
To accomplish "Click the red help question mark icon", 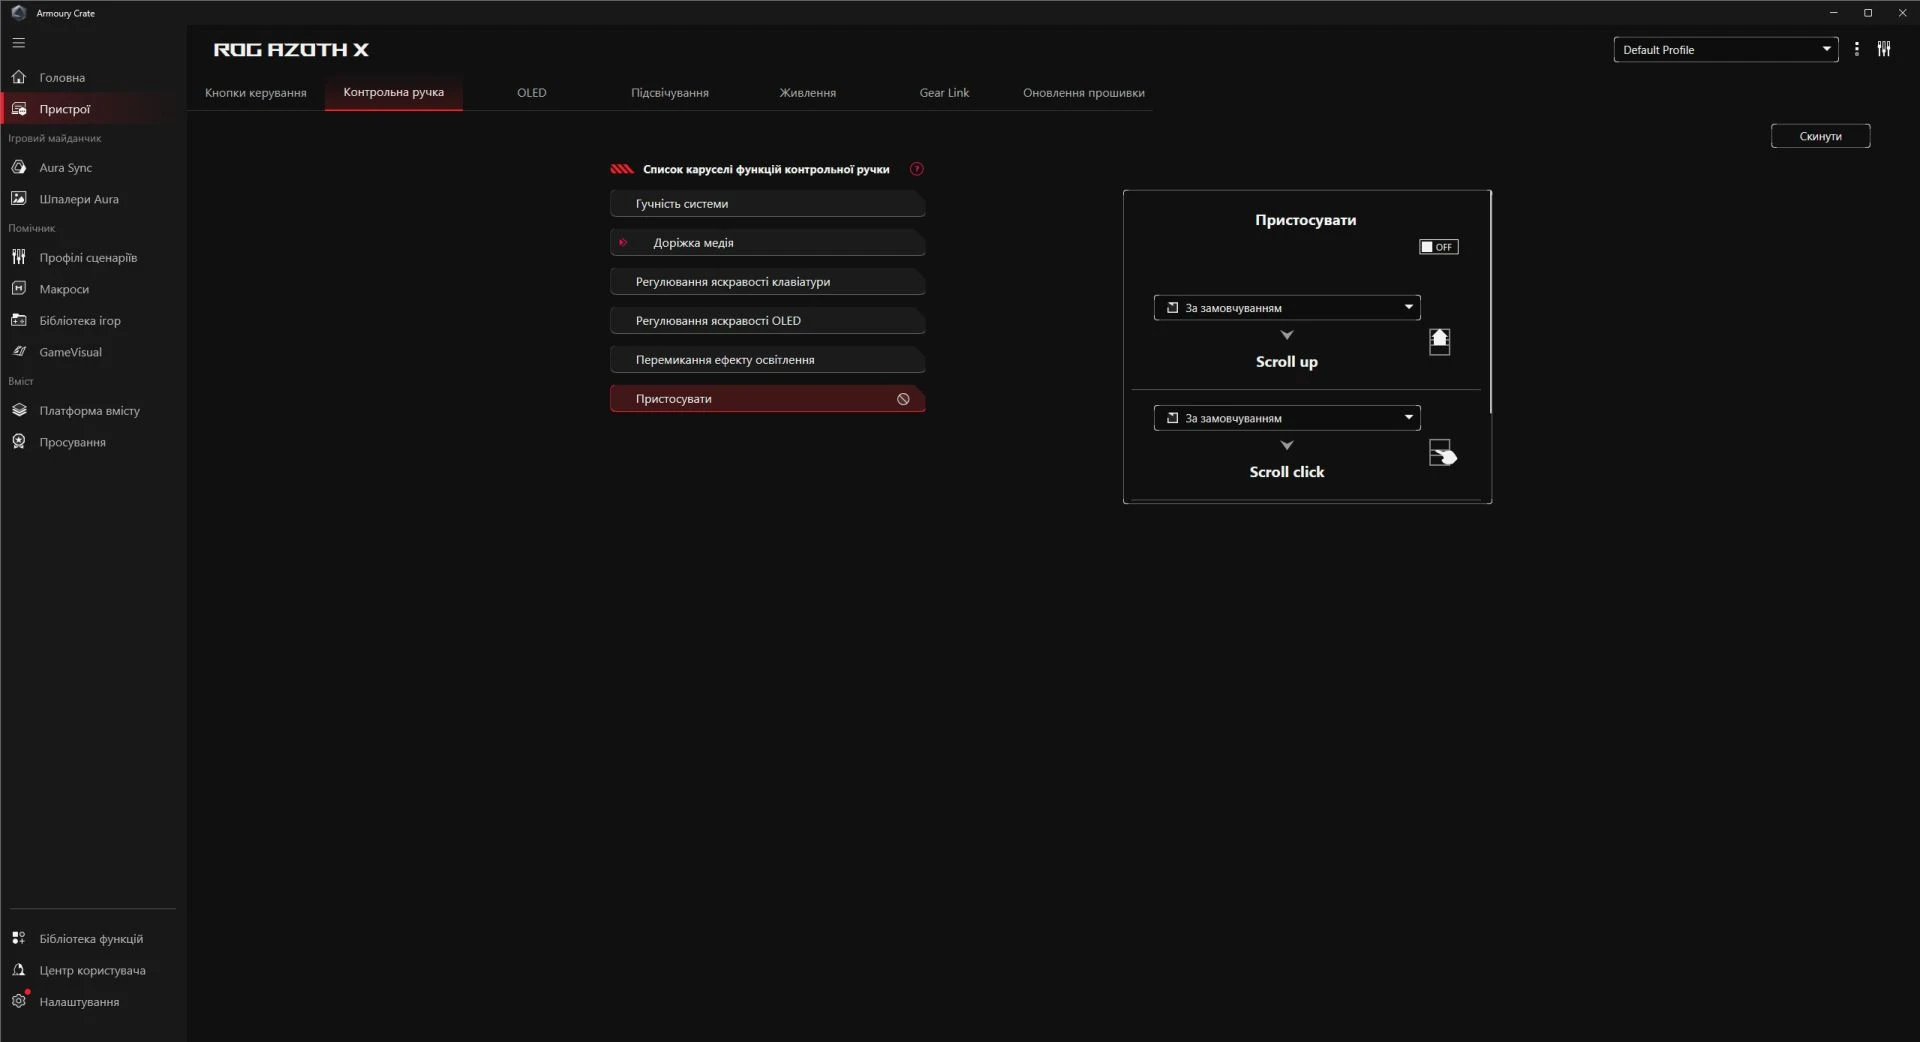I will (x=917, y=169).
